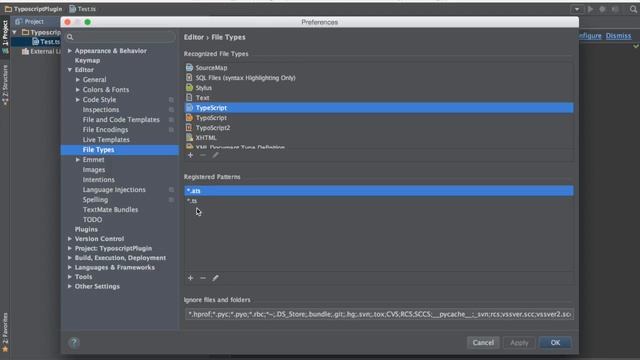
Task: Add a new recognized file type
Action: (x=190, y=155)
